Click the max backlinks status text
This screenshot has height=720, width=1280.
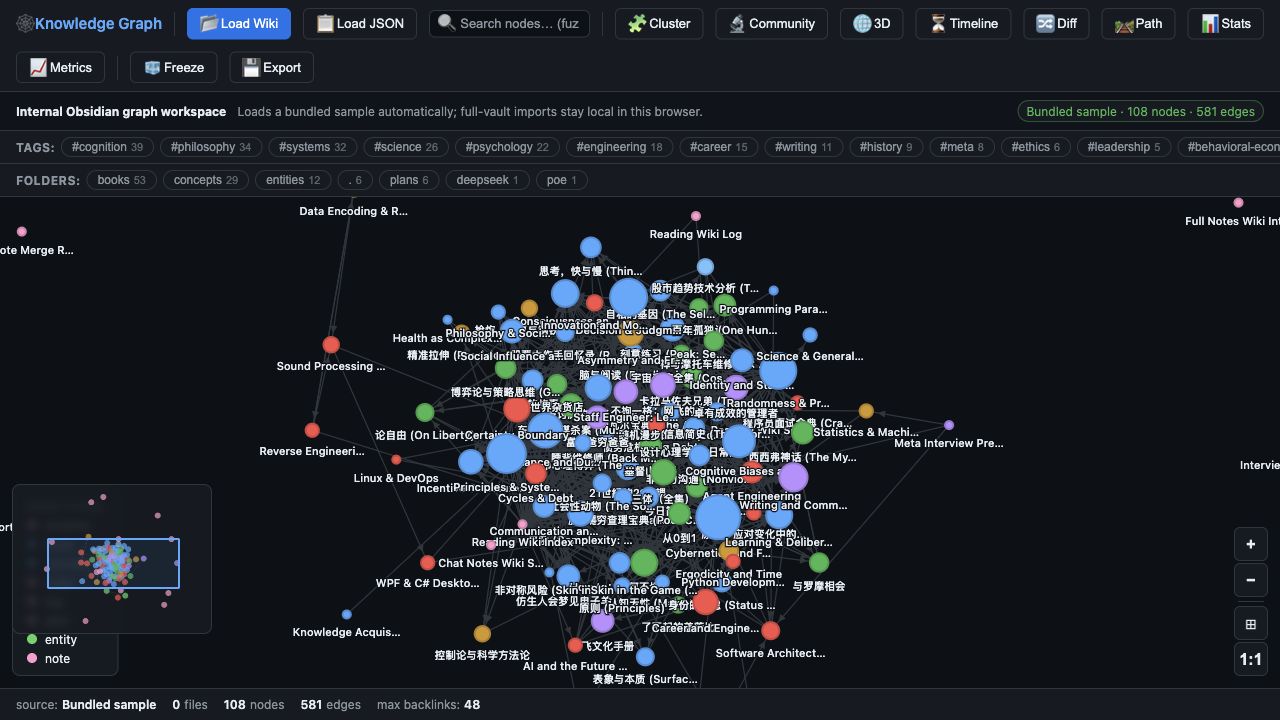coord(428,704)
